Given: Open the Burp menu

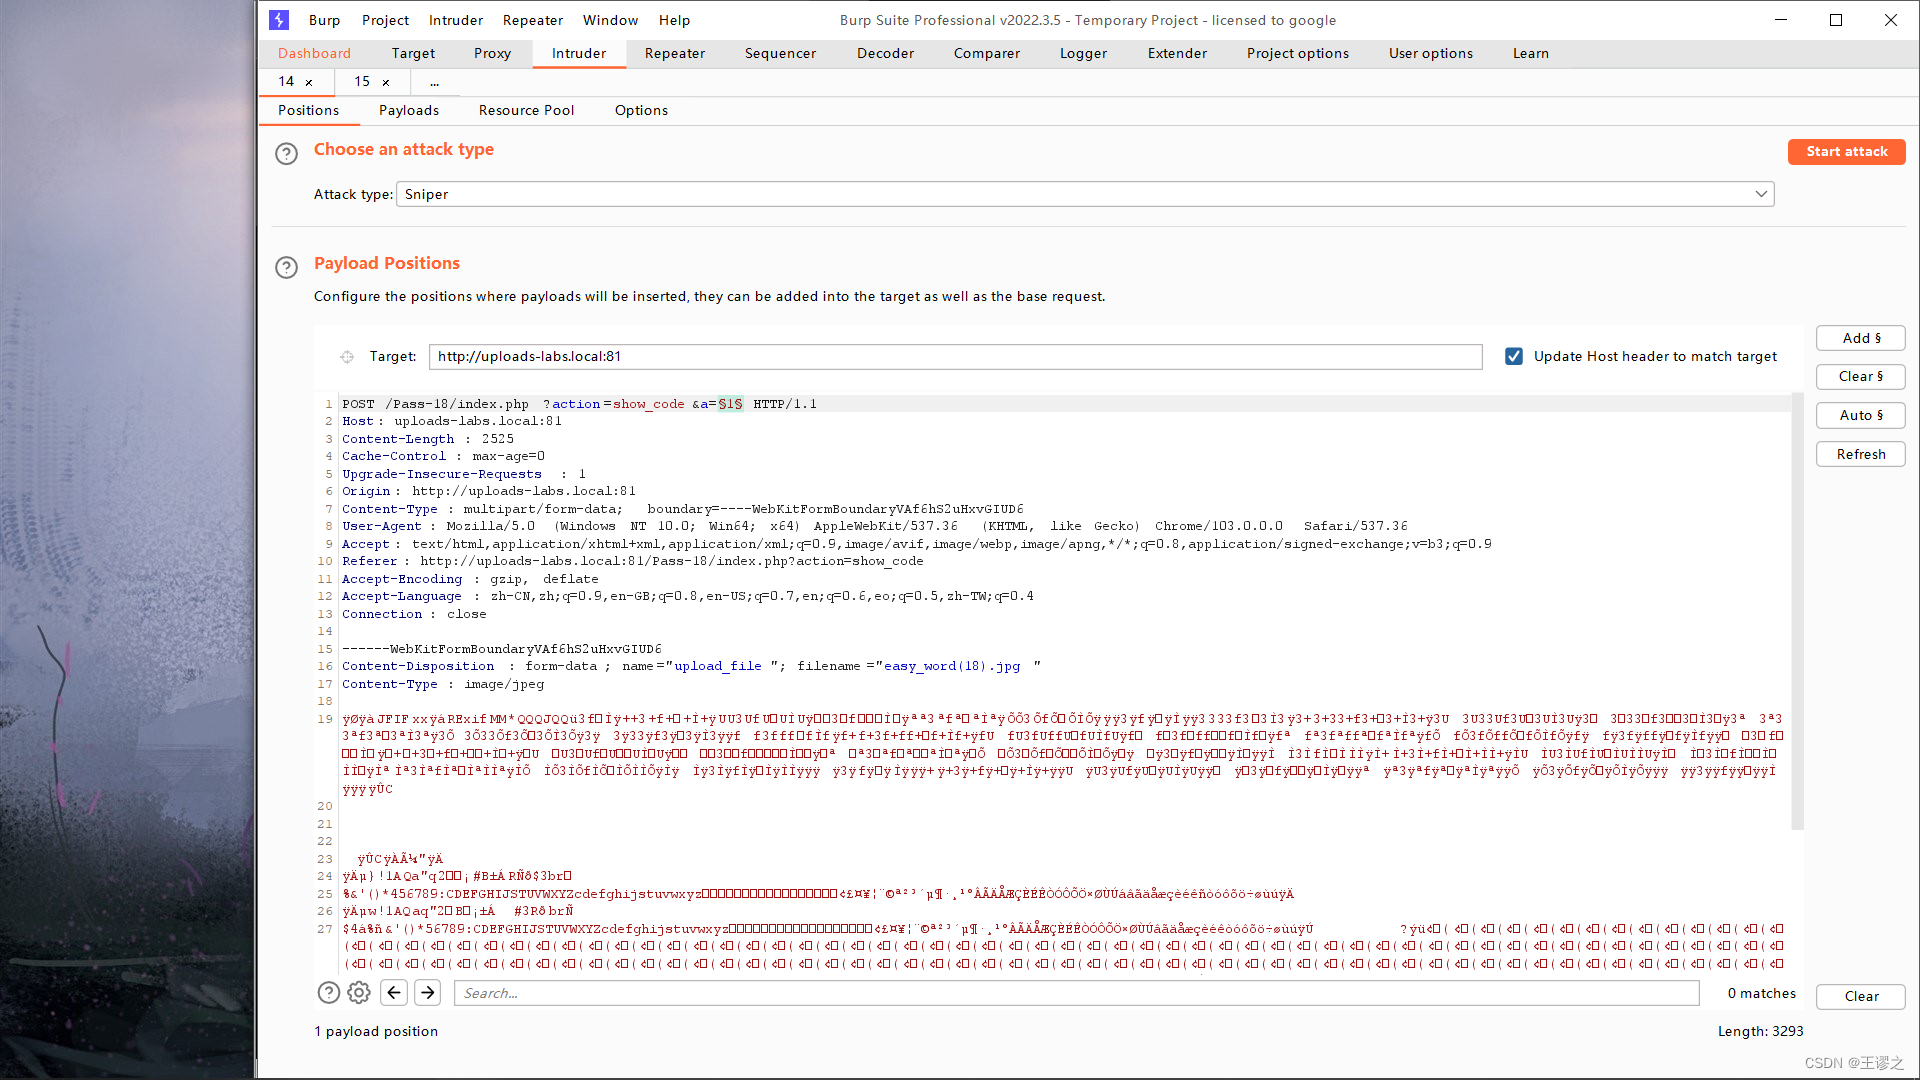Looking at the screenshot, I should (x=324, y=20).
